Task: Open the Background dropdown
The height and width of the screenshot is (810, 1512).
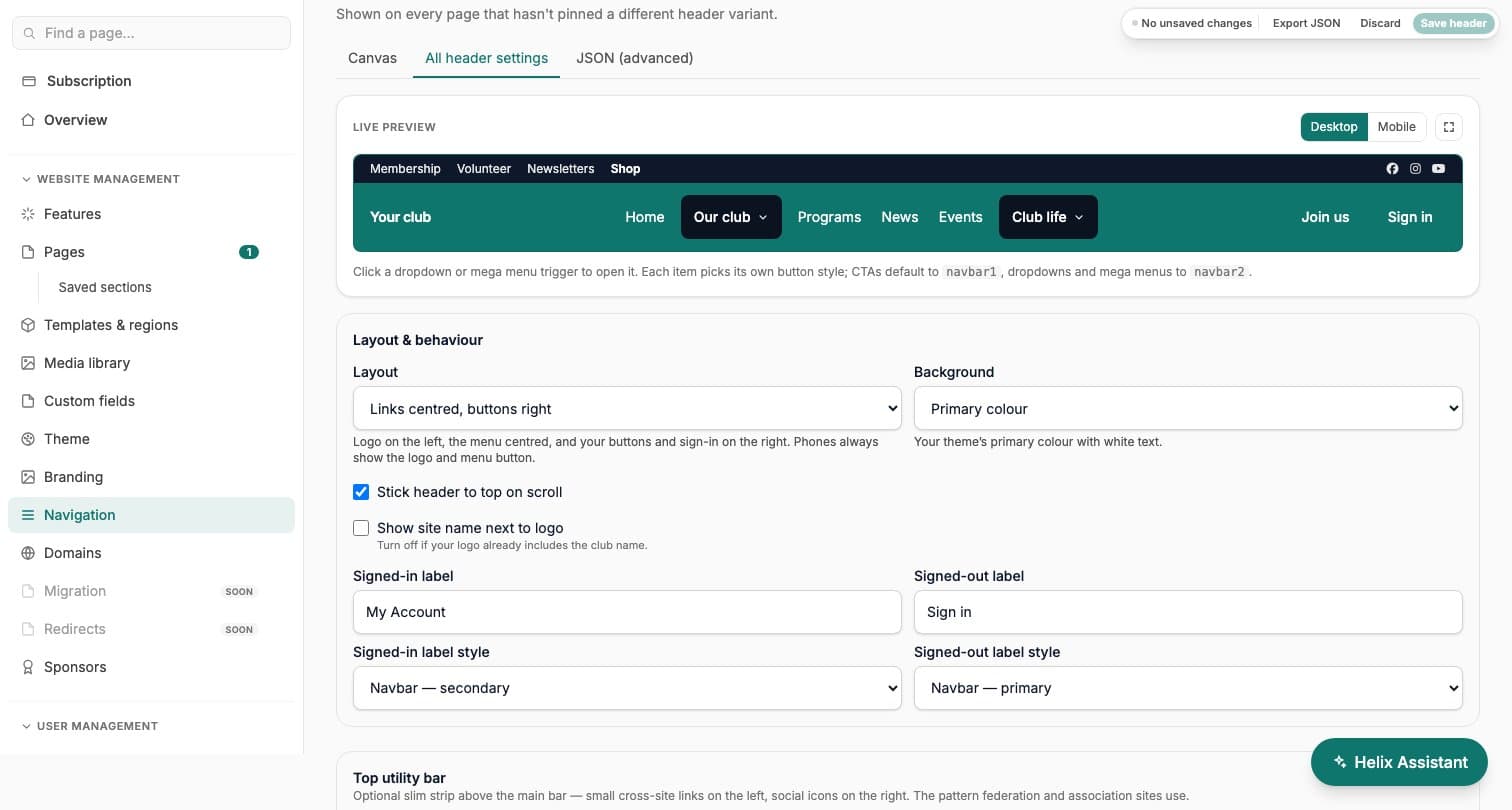Action: (x=1188, y=409)
